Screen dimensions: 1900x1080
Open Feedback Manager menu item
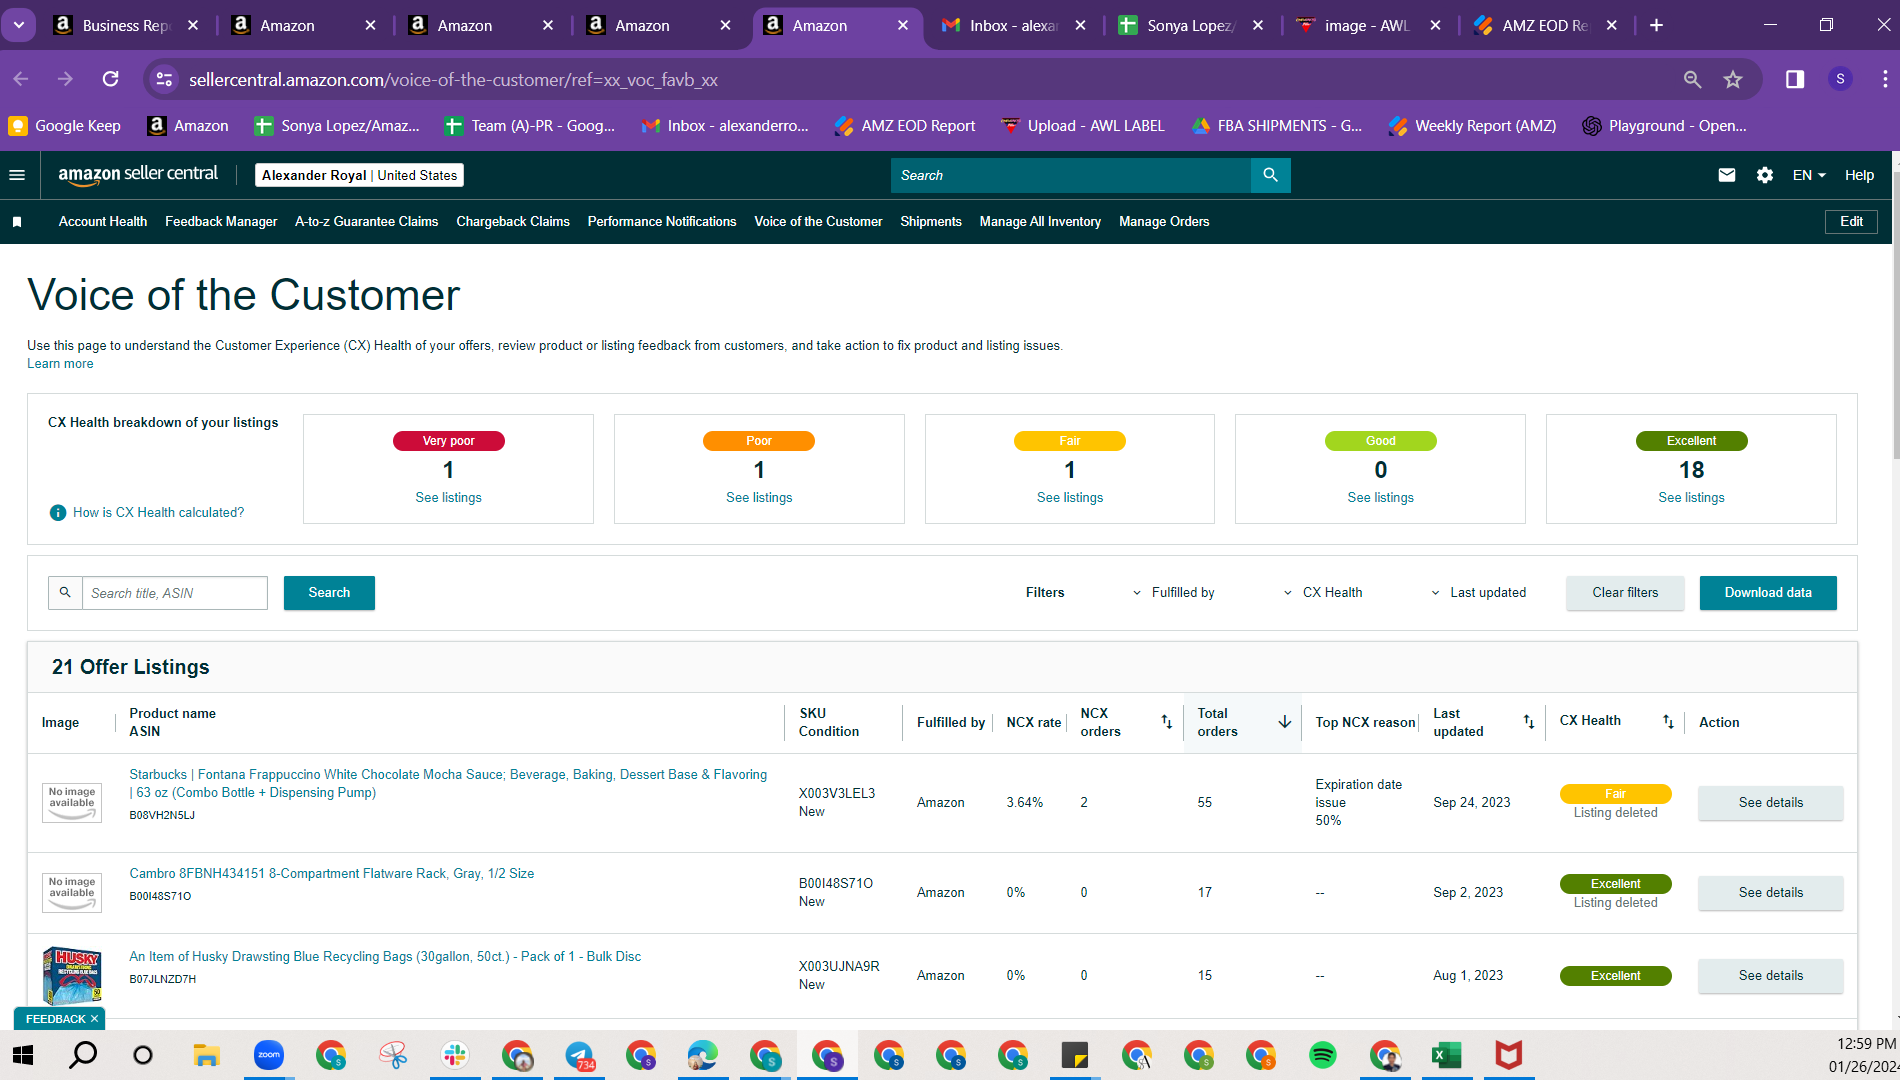[x=221, y=222]
